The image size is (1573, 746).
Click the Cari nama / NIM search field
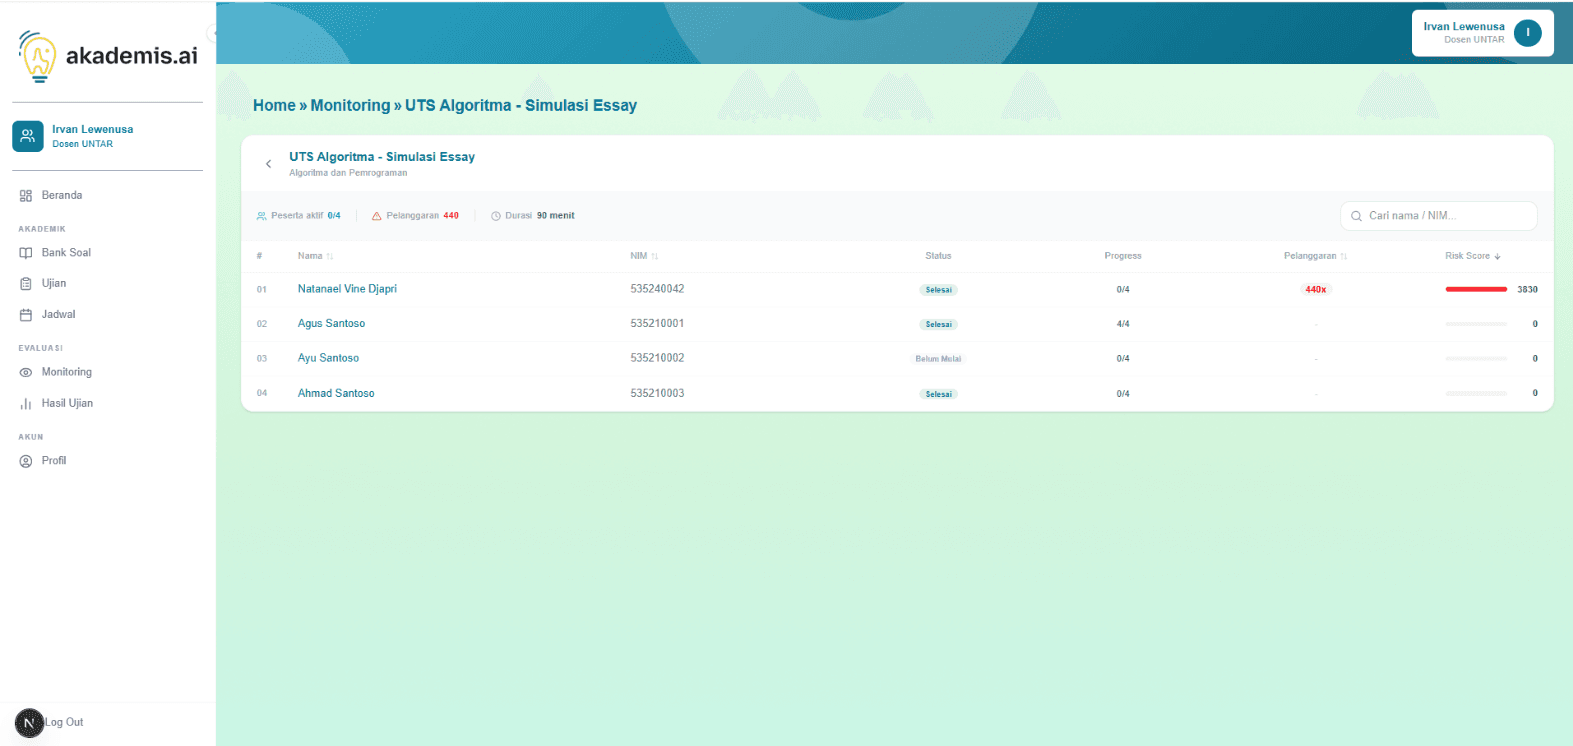click(1438, 216)
